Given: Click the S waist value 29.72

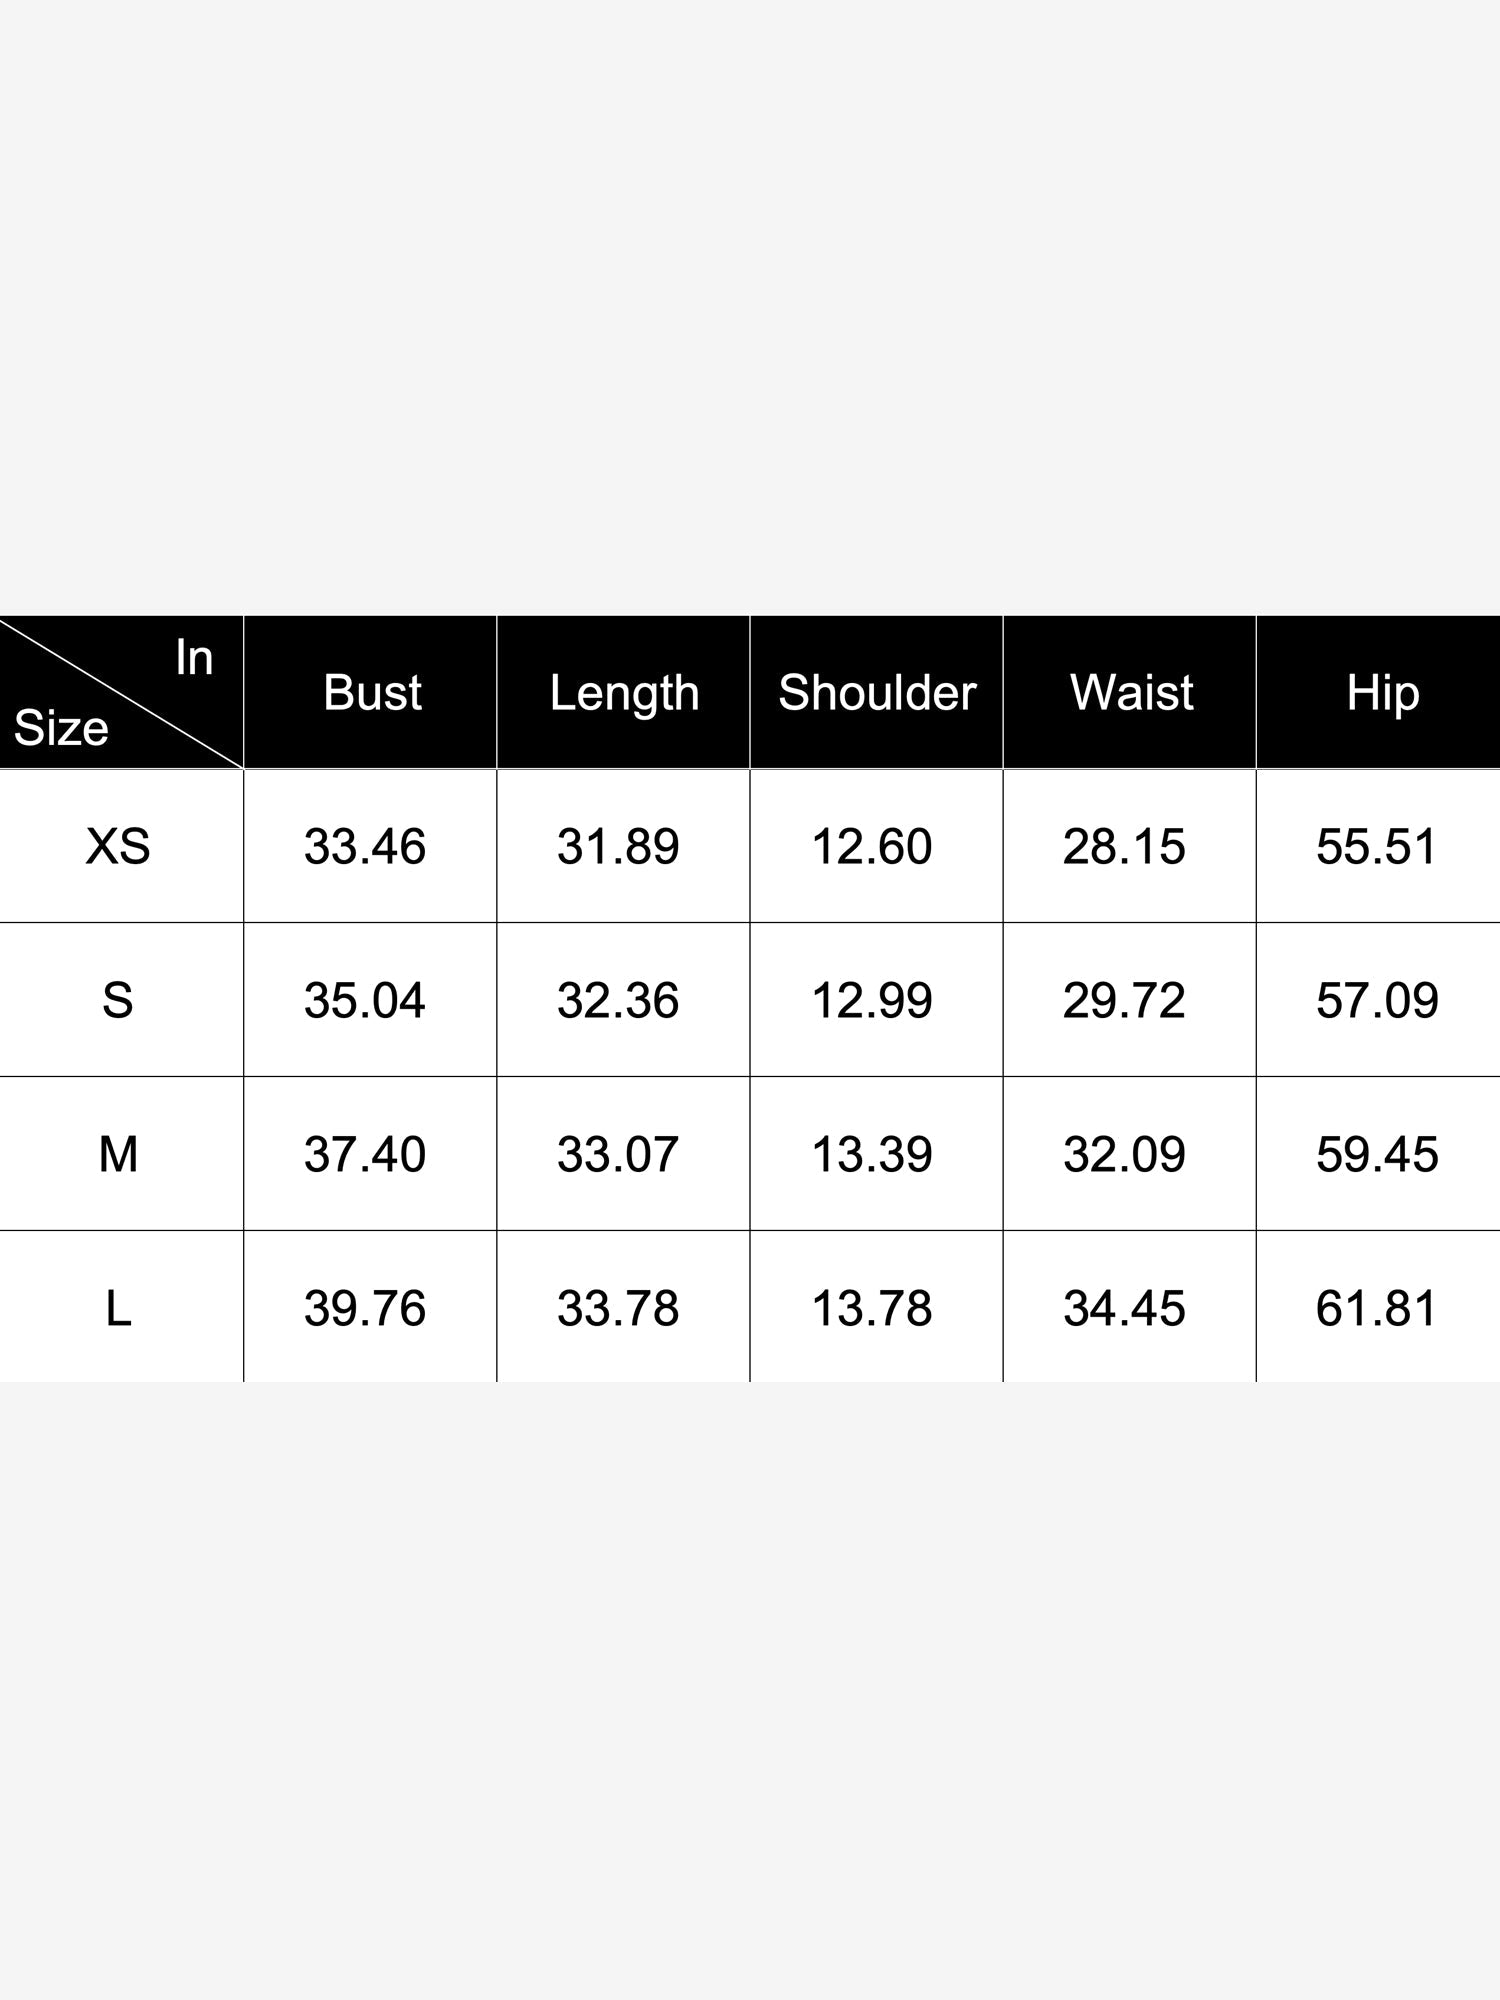Looking at the screenshot, I should (1124, 1000).
